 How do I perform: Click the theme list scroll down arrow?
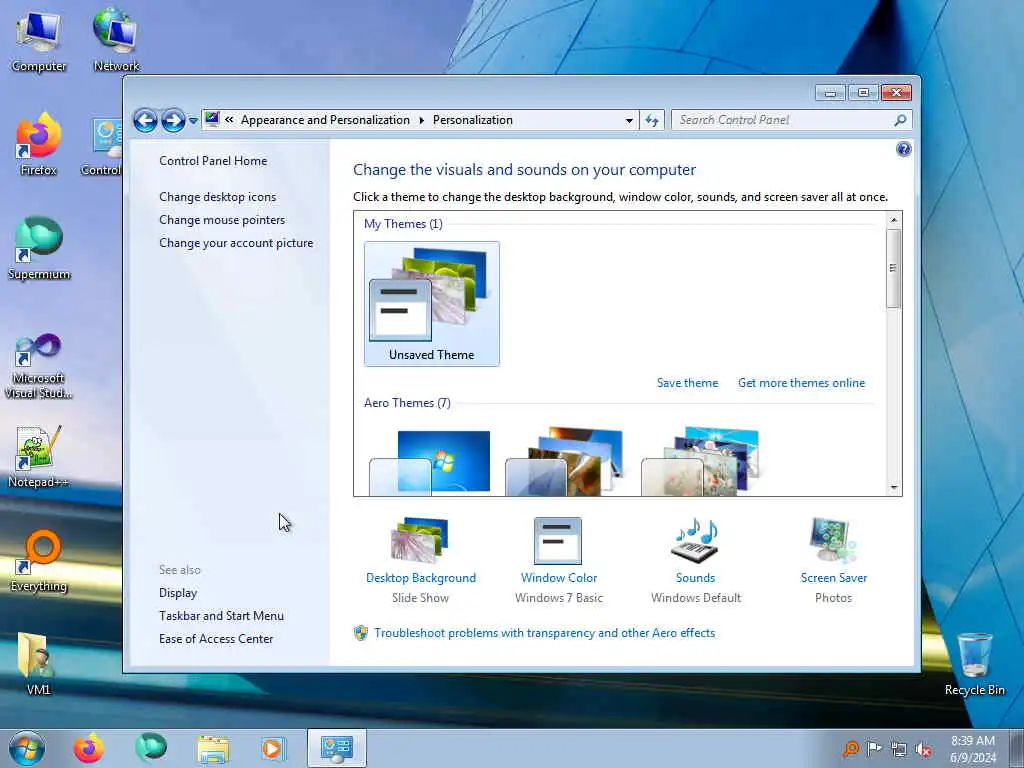coord(893,487)
